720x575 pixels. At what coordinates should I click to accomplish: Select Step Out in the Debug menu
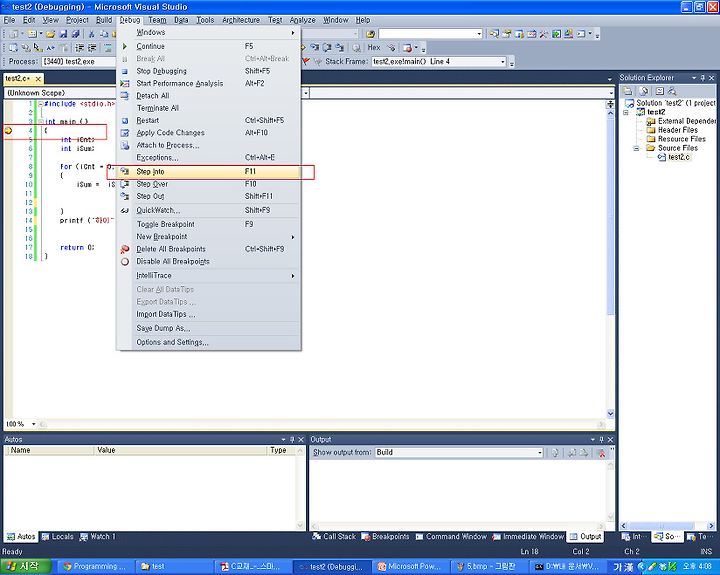[208, 197]
